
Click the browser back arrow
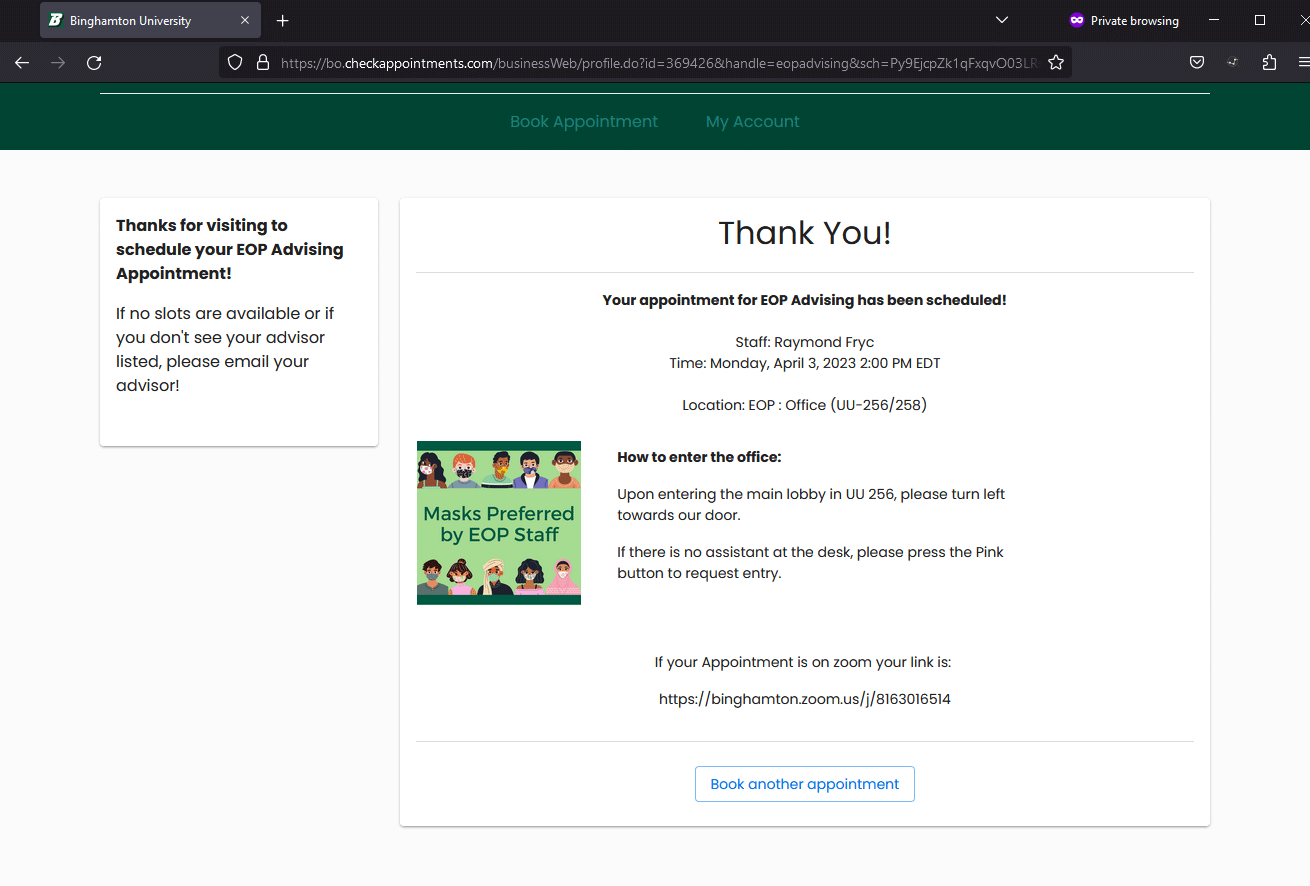click(22, 62)
